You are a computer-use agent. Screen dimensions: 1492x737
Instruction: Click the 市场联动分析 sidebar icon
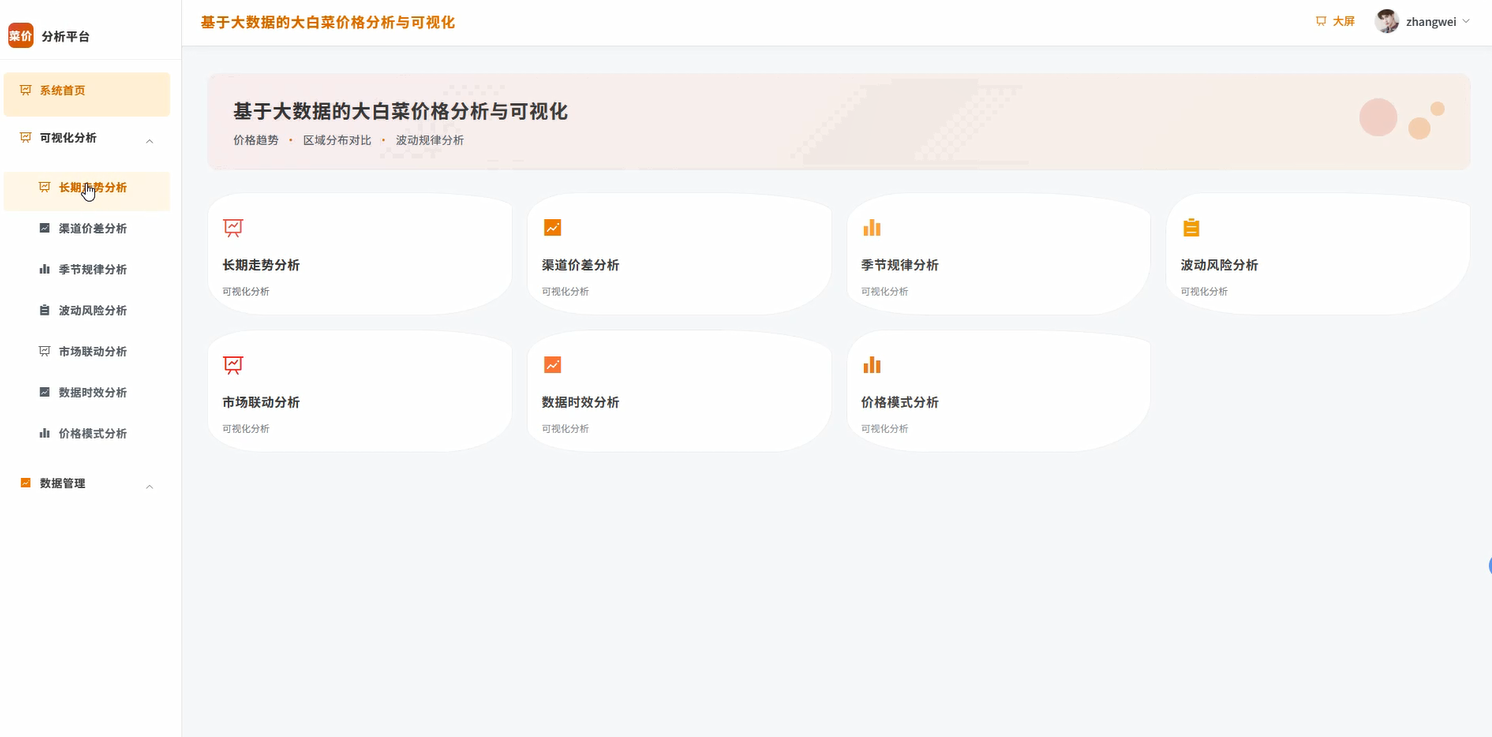coord(44,351)
